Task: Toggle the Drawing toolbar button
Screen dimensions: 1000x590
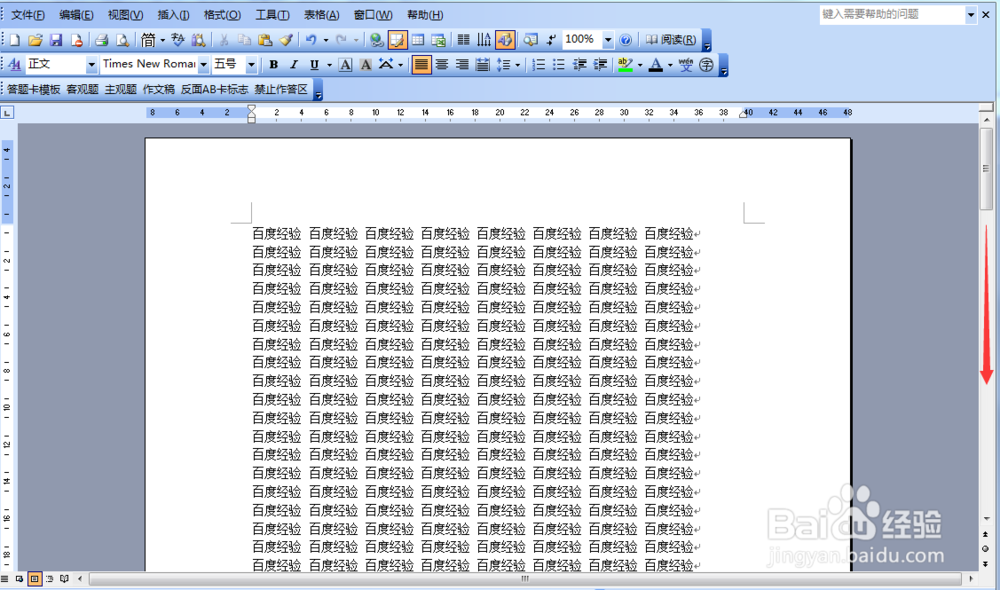Action: click(x=504, y=40)
